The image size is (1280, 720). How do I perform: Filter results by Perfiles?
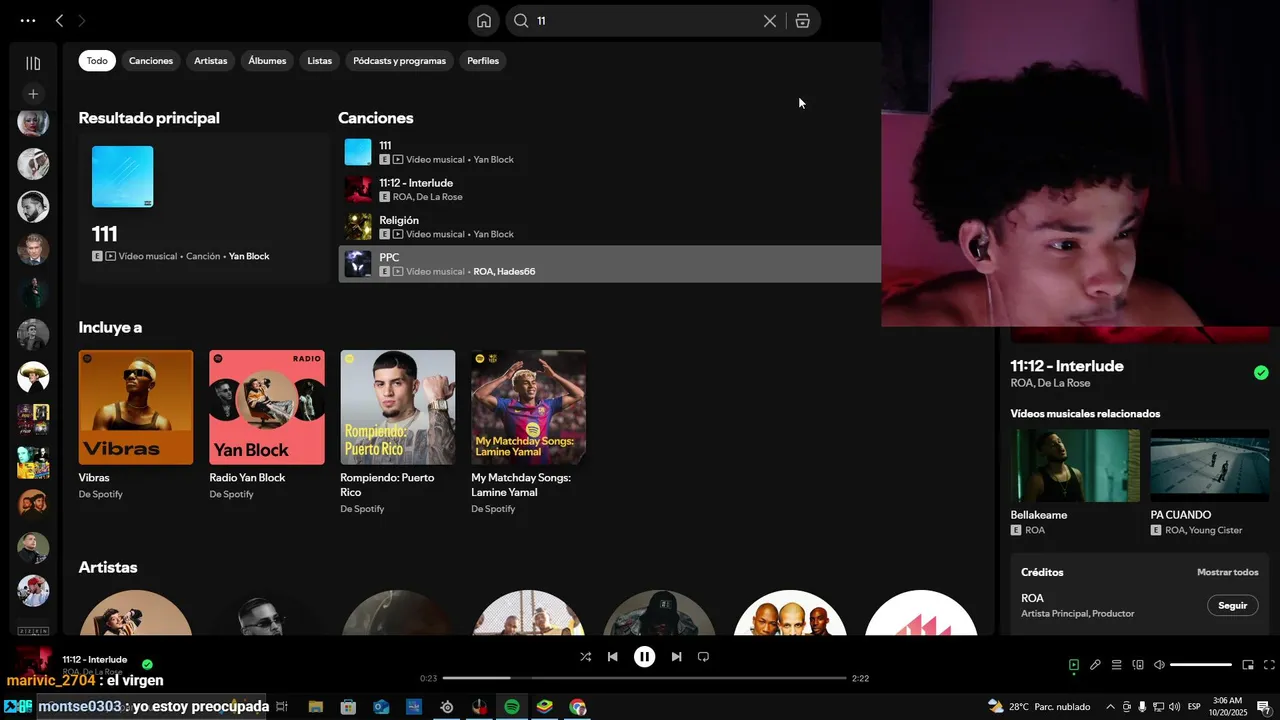click(x=483, y=61)
